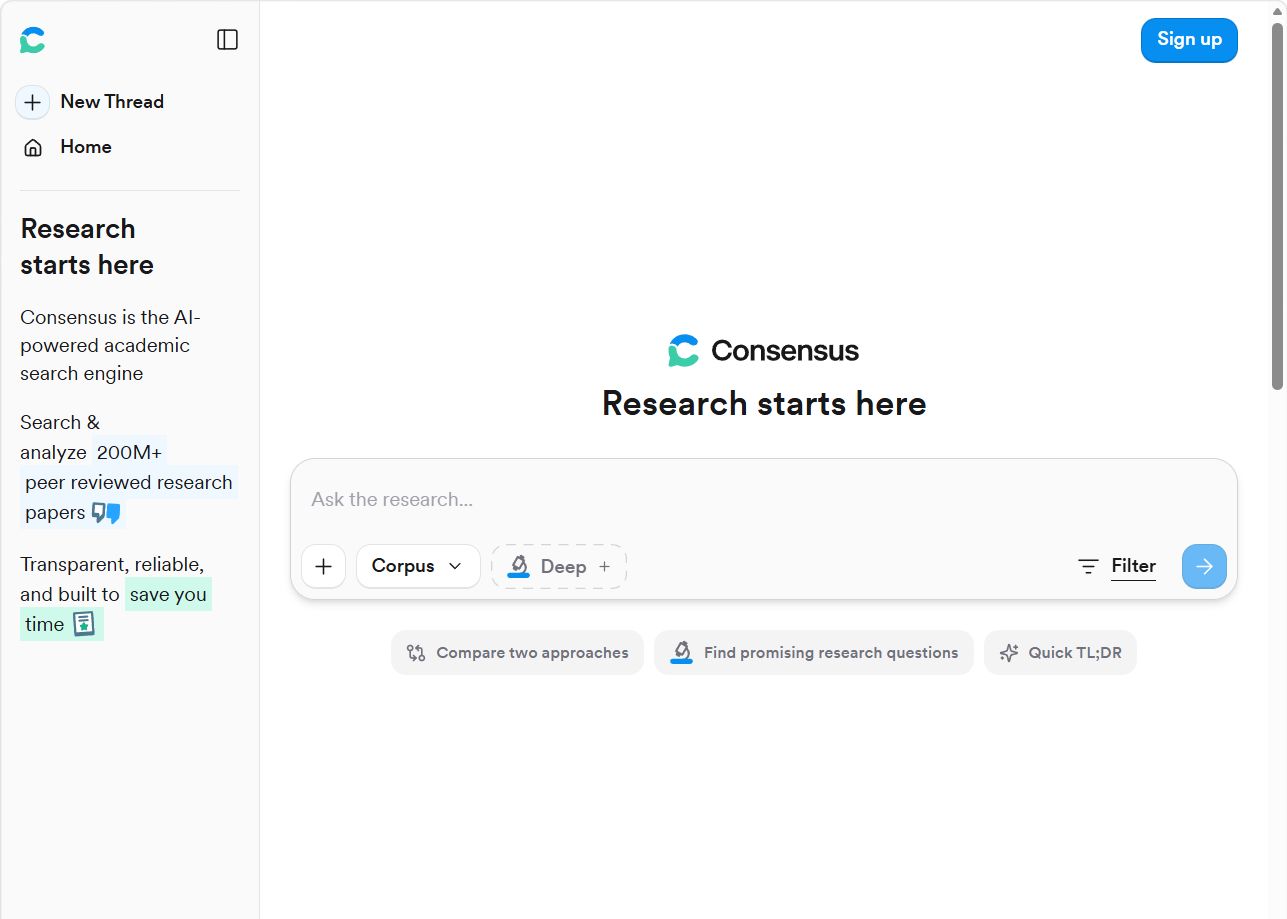1287x919 pixels.
Task: Click the Home house icon
Action: point(33,148)
